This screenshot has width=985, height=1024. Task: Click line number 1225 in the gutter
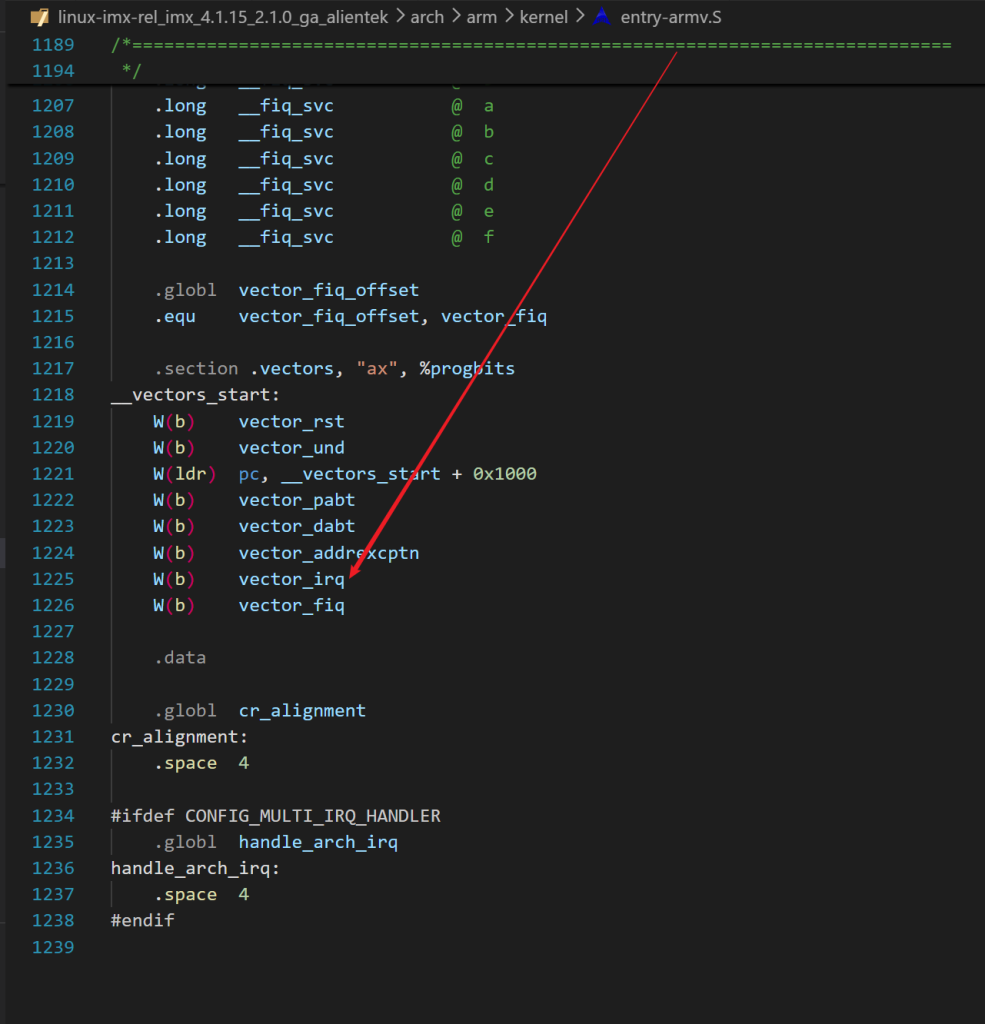[54, 579]
